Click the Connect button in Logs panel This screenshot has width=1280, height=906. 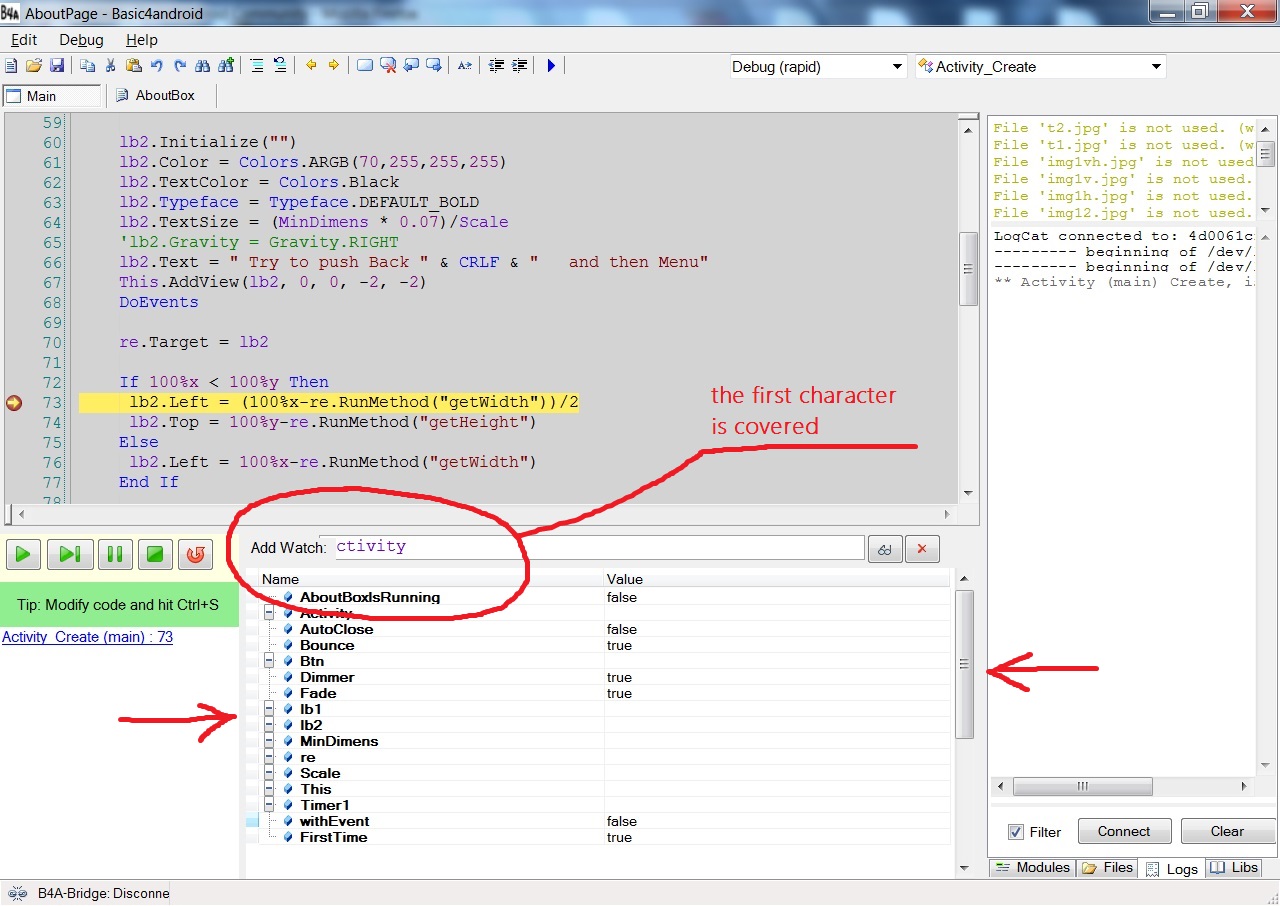(x=1124, y=832)
